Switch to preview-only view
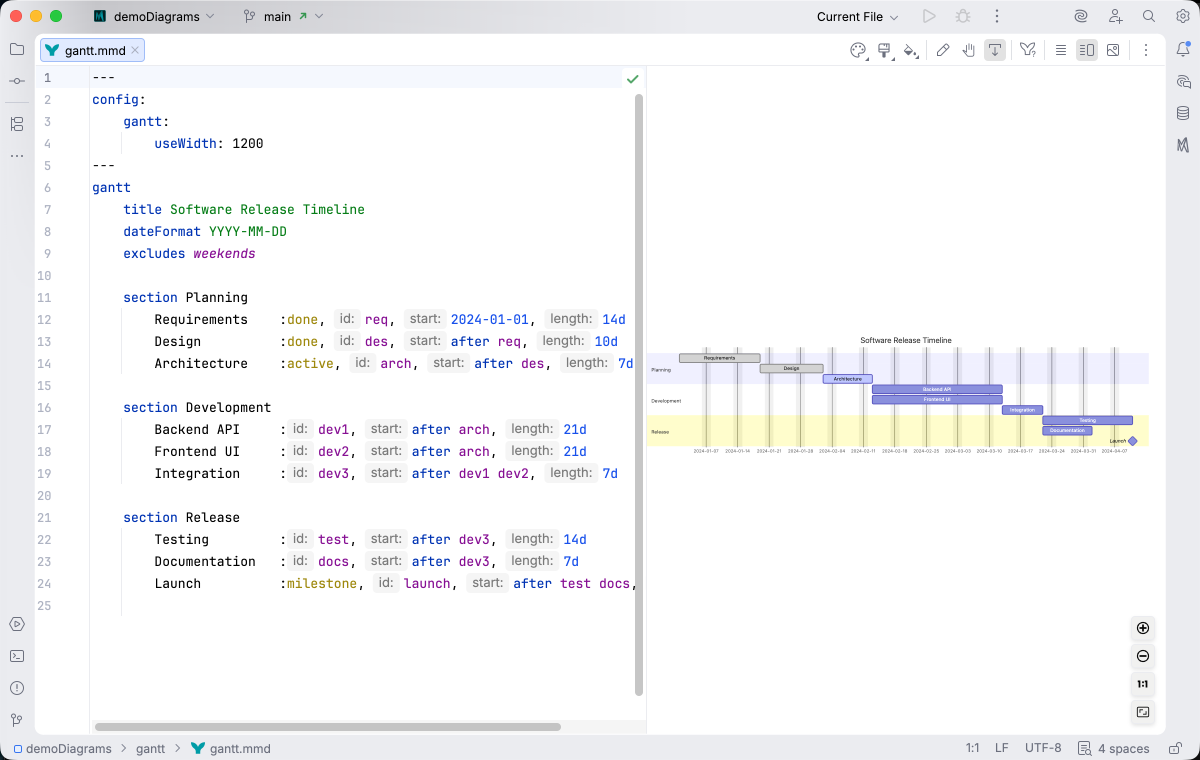This screenshot has width=1200, height=760. pyautogui.click(x=1113, y=50)
